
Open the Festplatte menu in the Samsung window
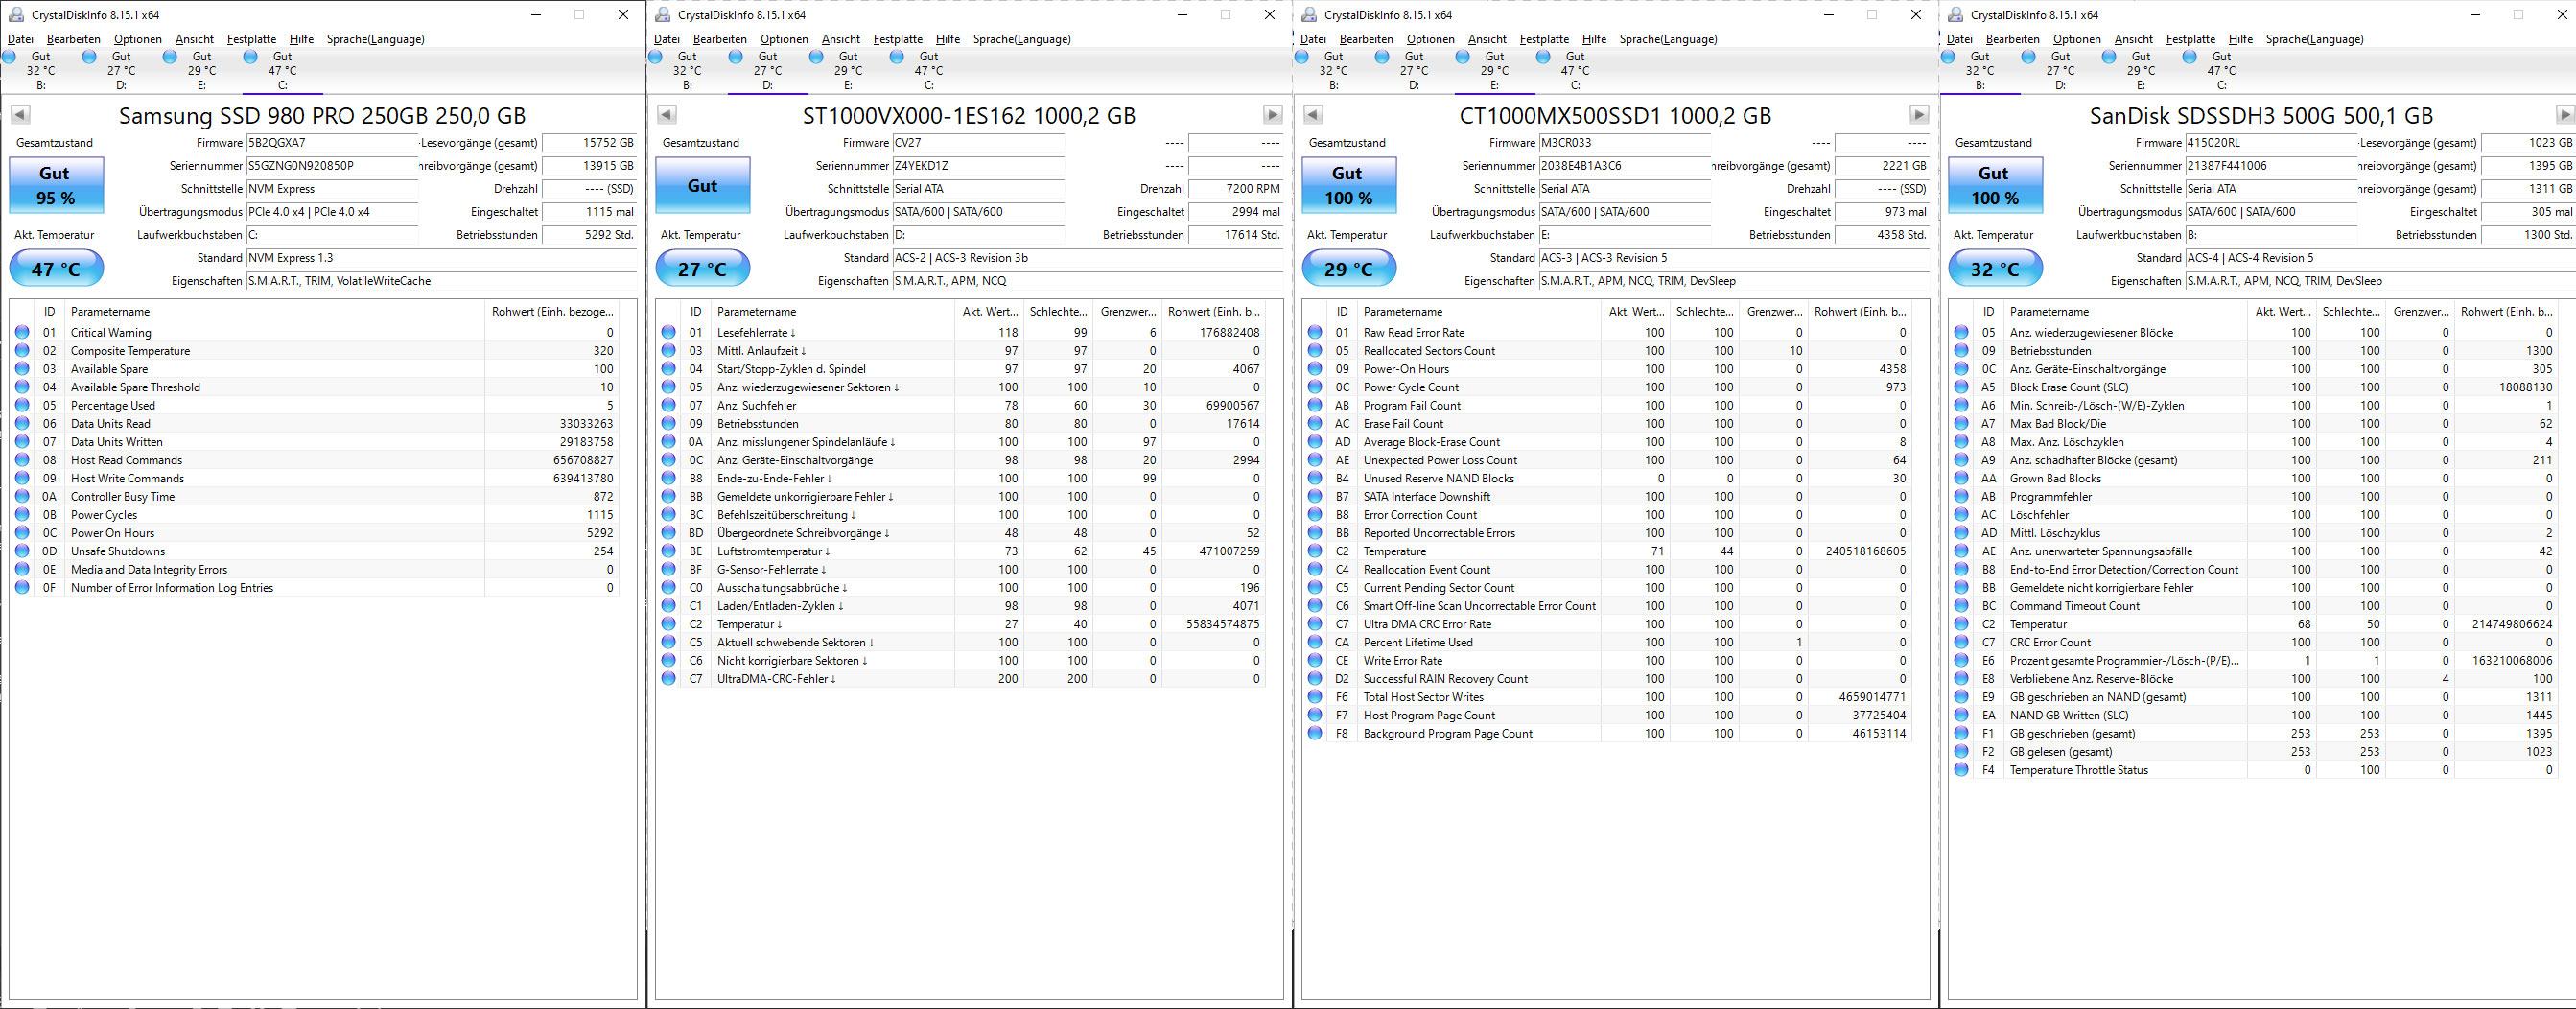[x=252, y=39]
